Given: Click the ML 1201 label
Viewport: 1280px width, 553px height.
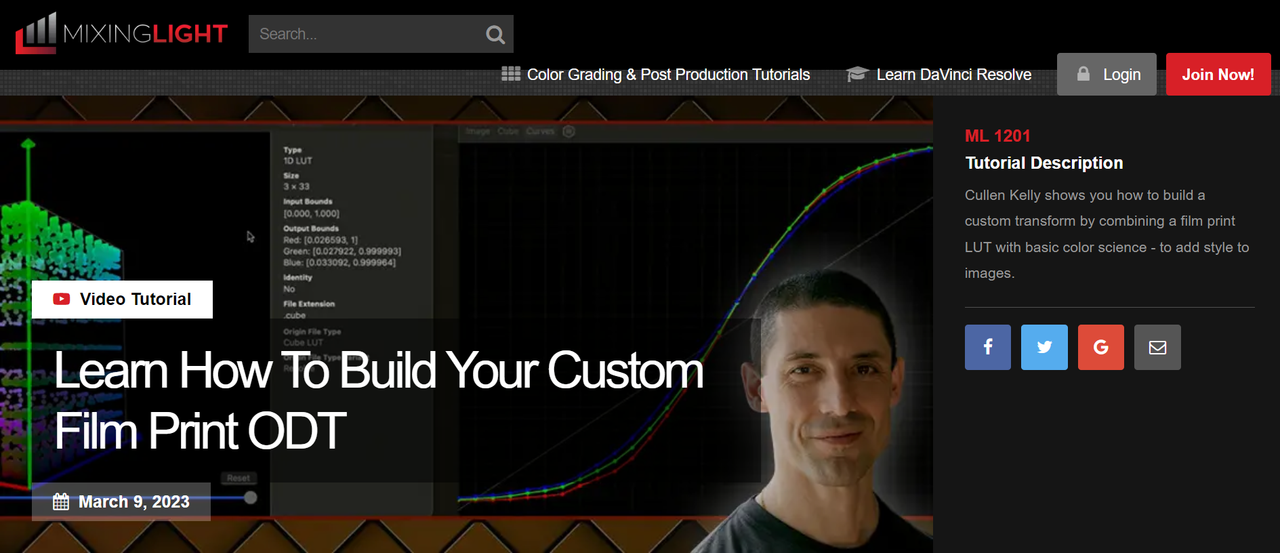Looking at the screenshot, I should coord(998,136).
